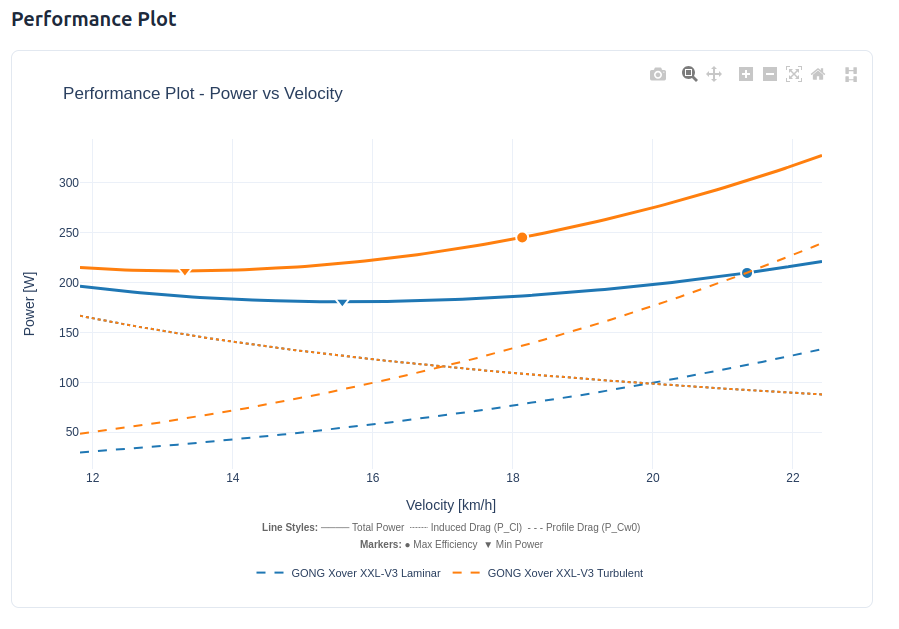Select the Zoom magnifier tool
Viewport: 899px width, 629px height.
pyautogui.click(x=689, y=74)
